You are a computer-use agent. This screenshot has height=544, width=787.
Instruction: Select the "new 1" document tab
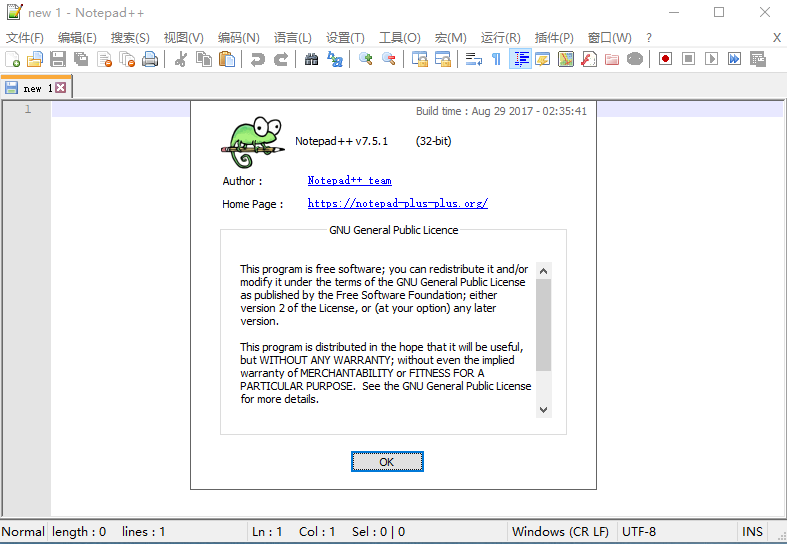click(37, 88)
